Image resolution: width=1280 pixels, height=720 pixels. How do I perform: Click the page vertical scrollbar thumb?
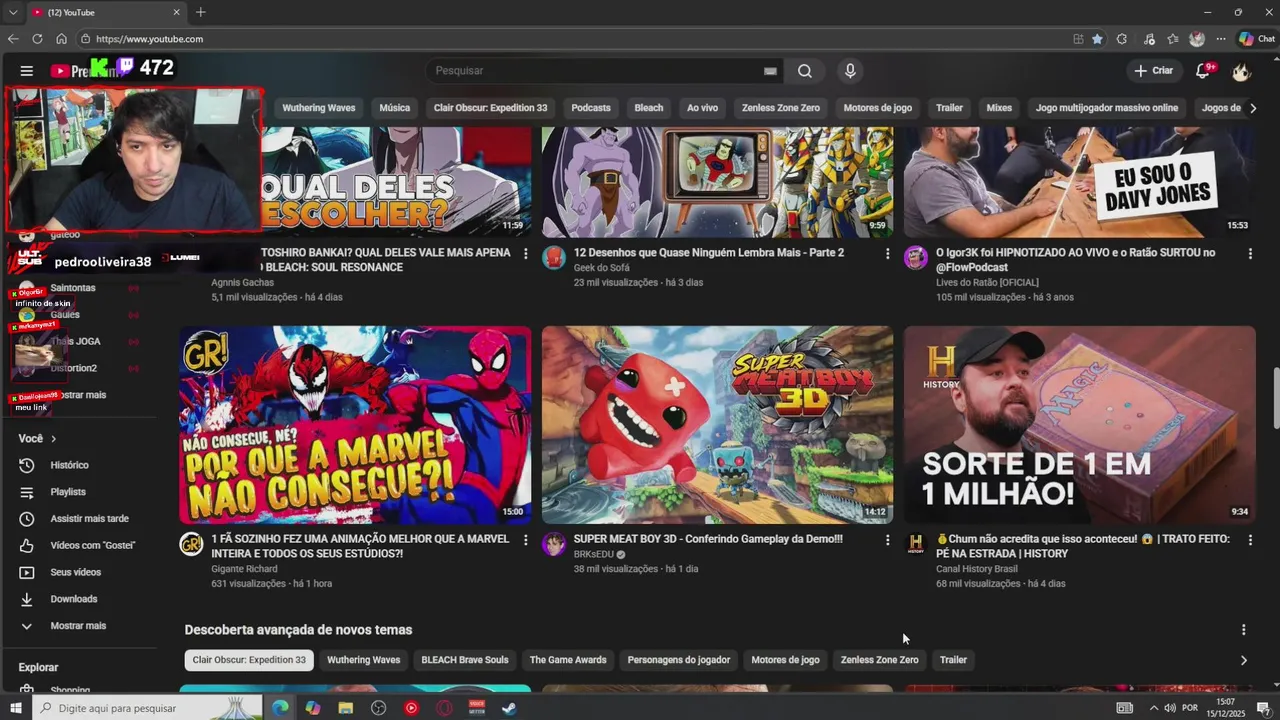pyautogui.click(x=1275, y=400)
